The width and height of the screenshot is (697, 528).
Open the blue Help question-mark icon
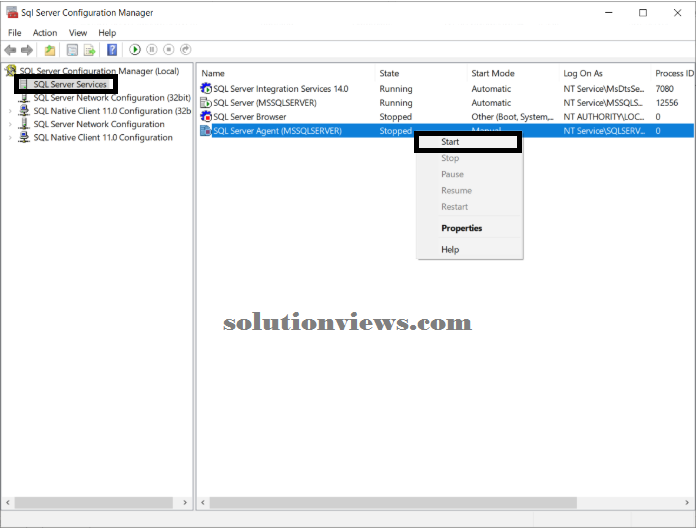[x=112, y=50]
